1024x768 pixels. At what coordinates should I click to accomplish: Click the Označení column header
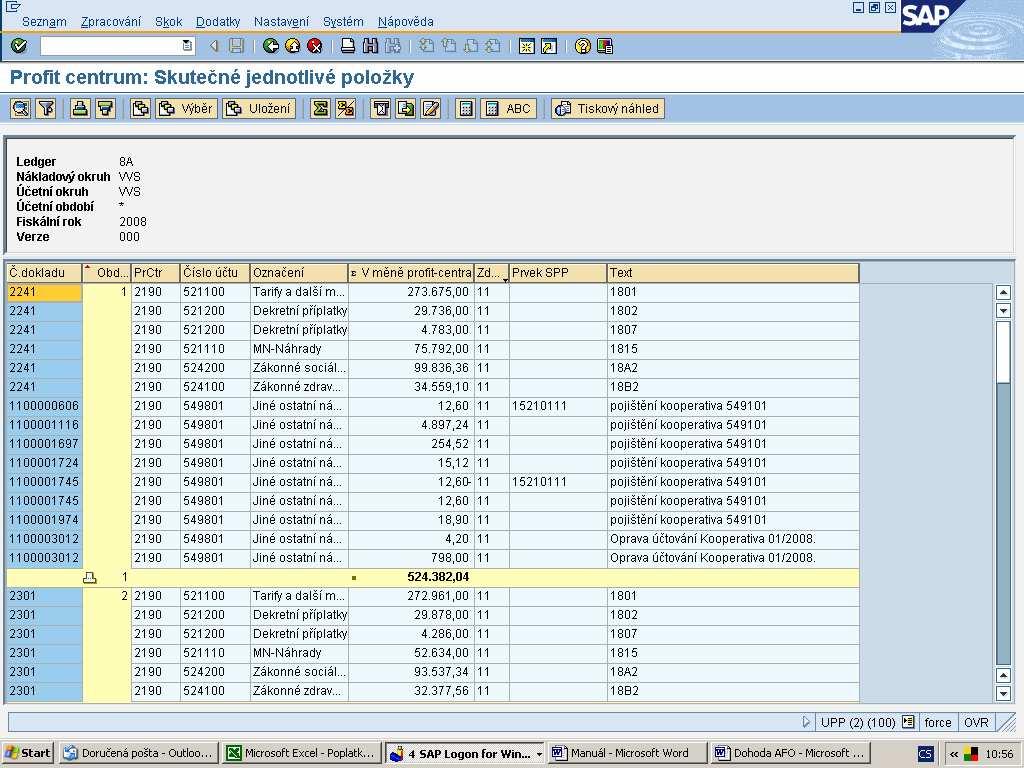pos(299,273)
